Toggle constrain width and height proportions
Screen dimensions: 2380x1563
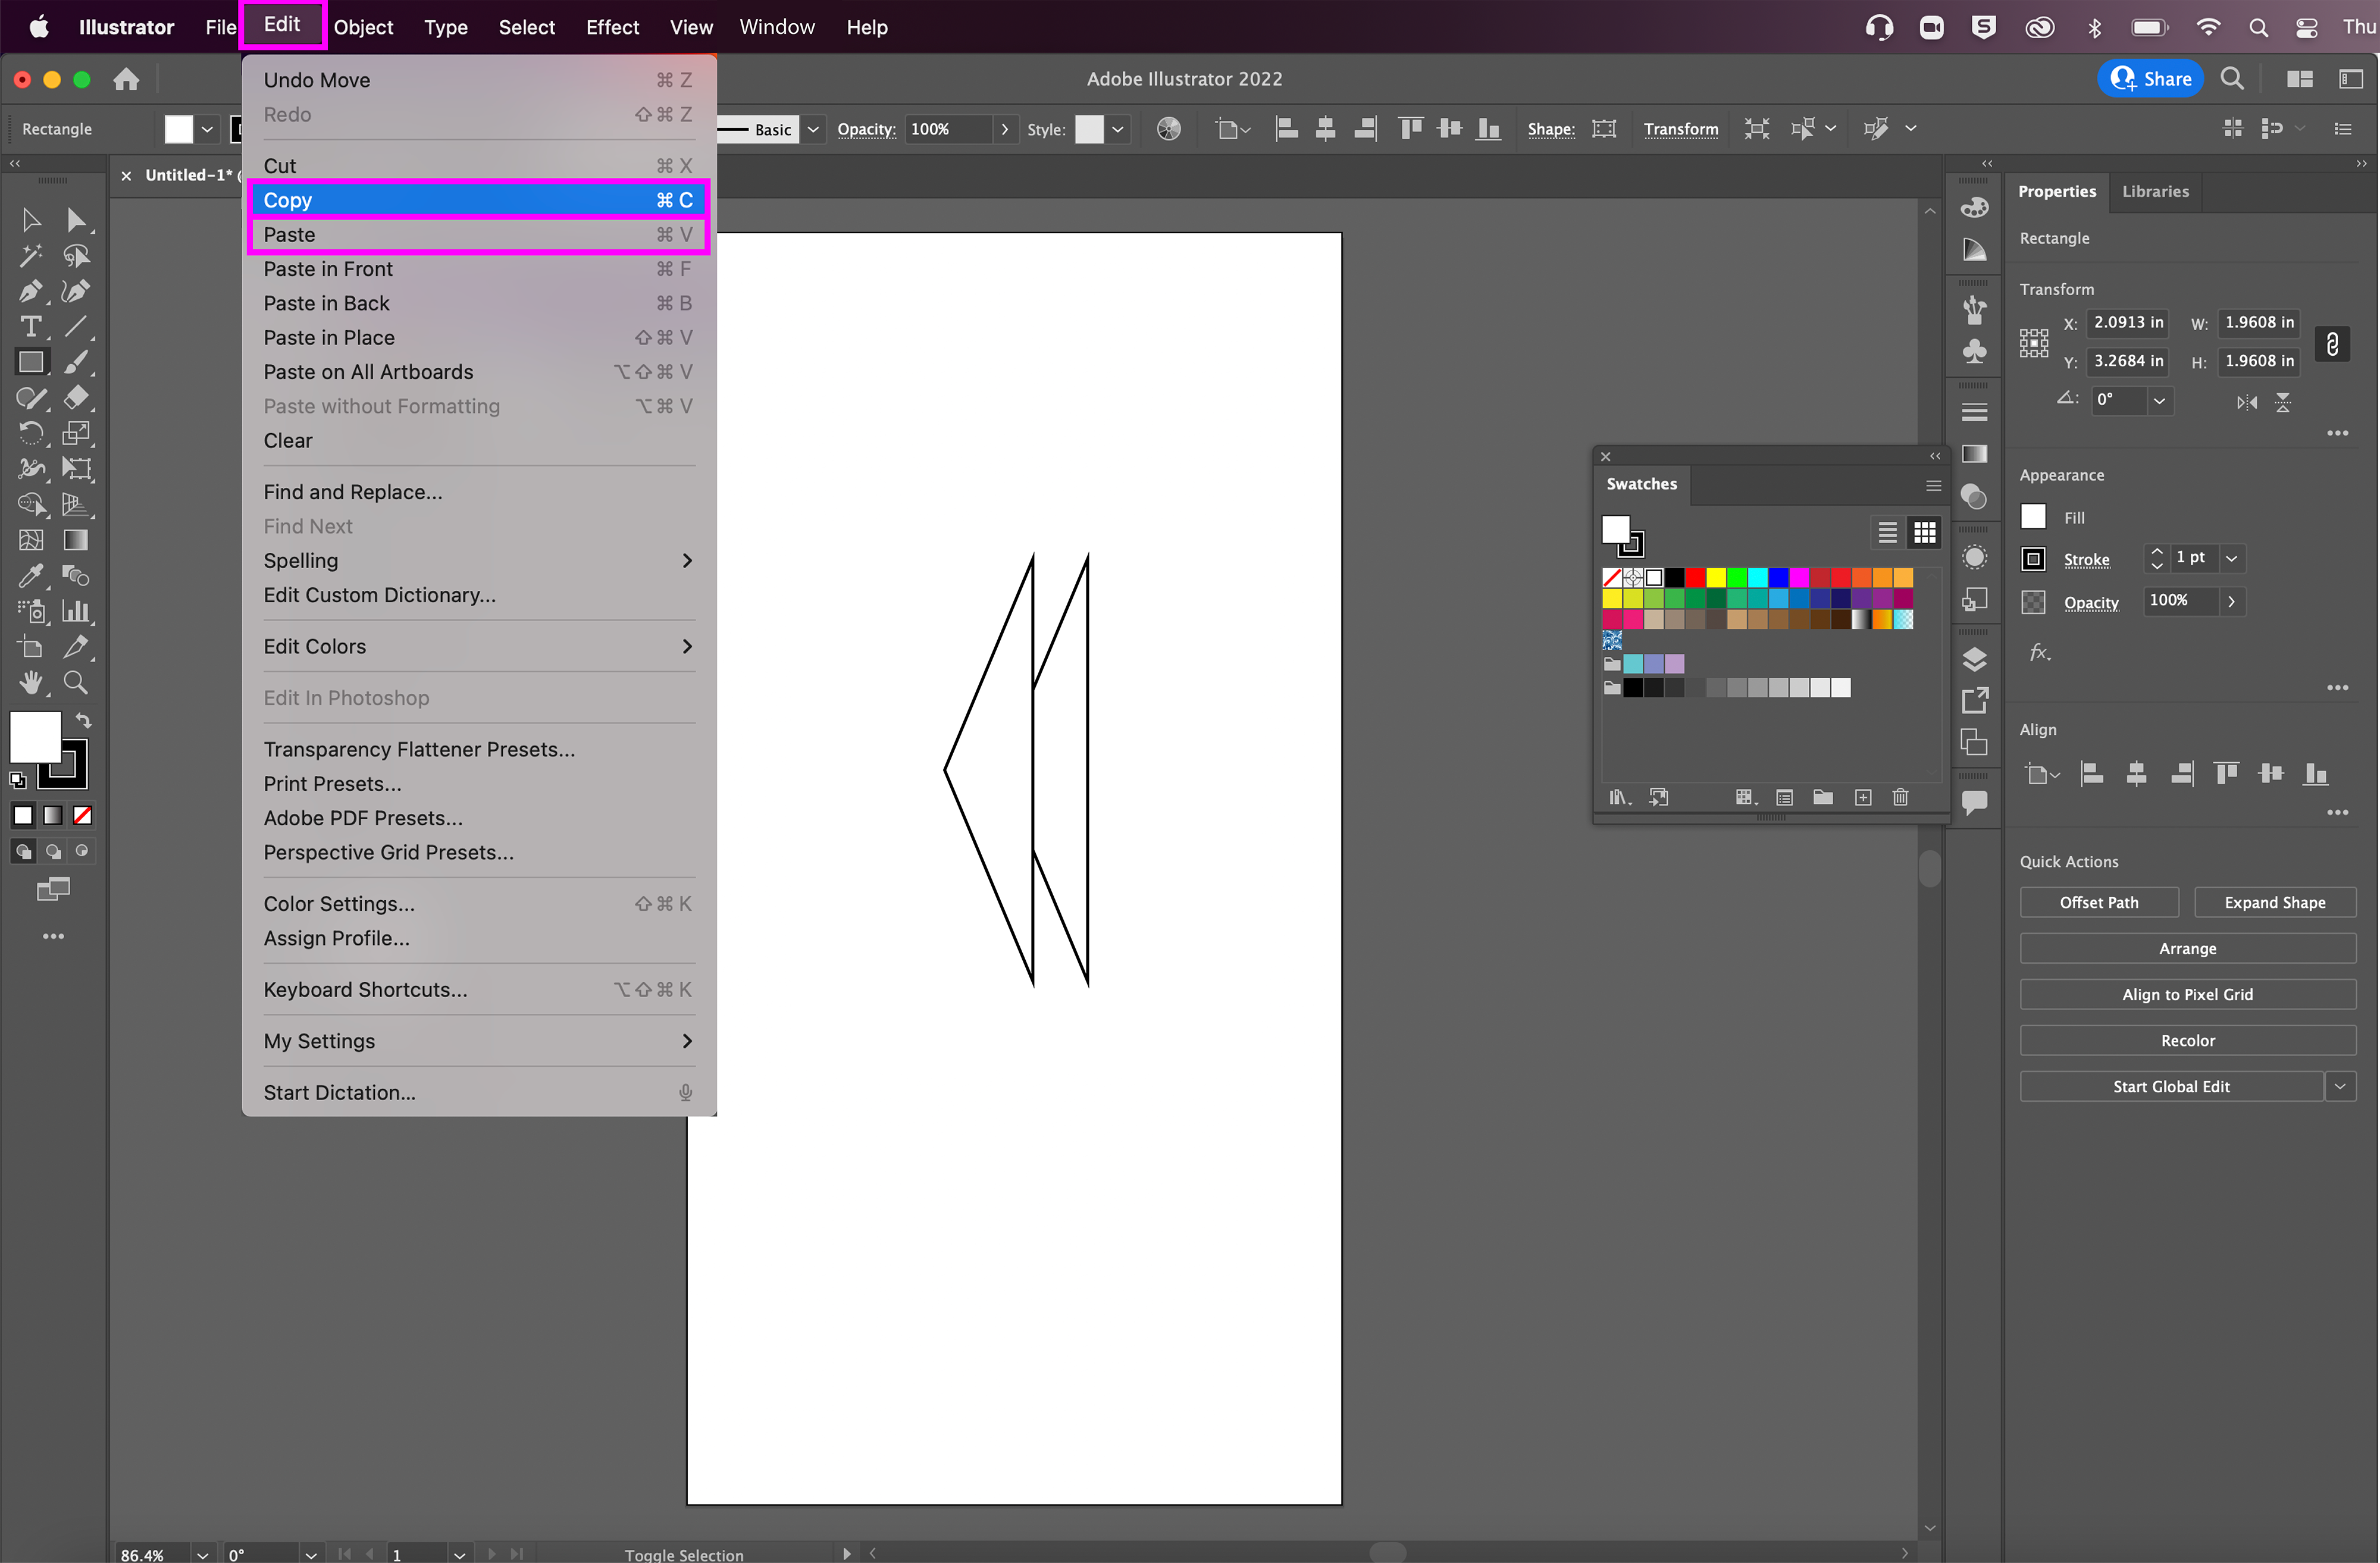click(2332, 343)
